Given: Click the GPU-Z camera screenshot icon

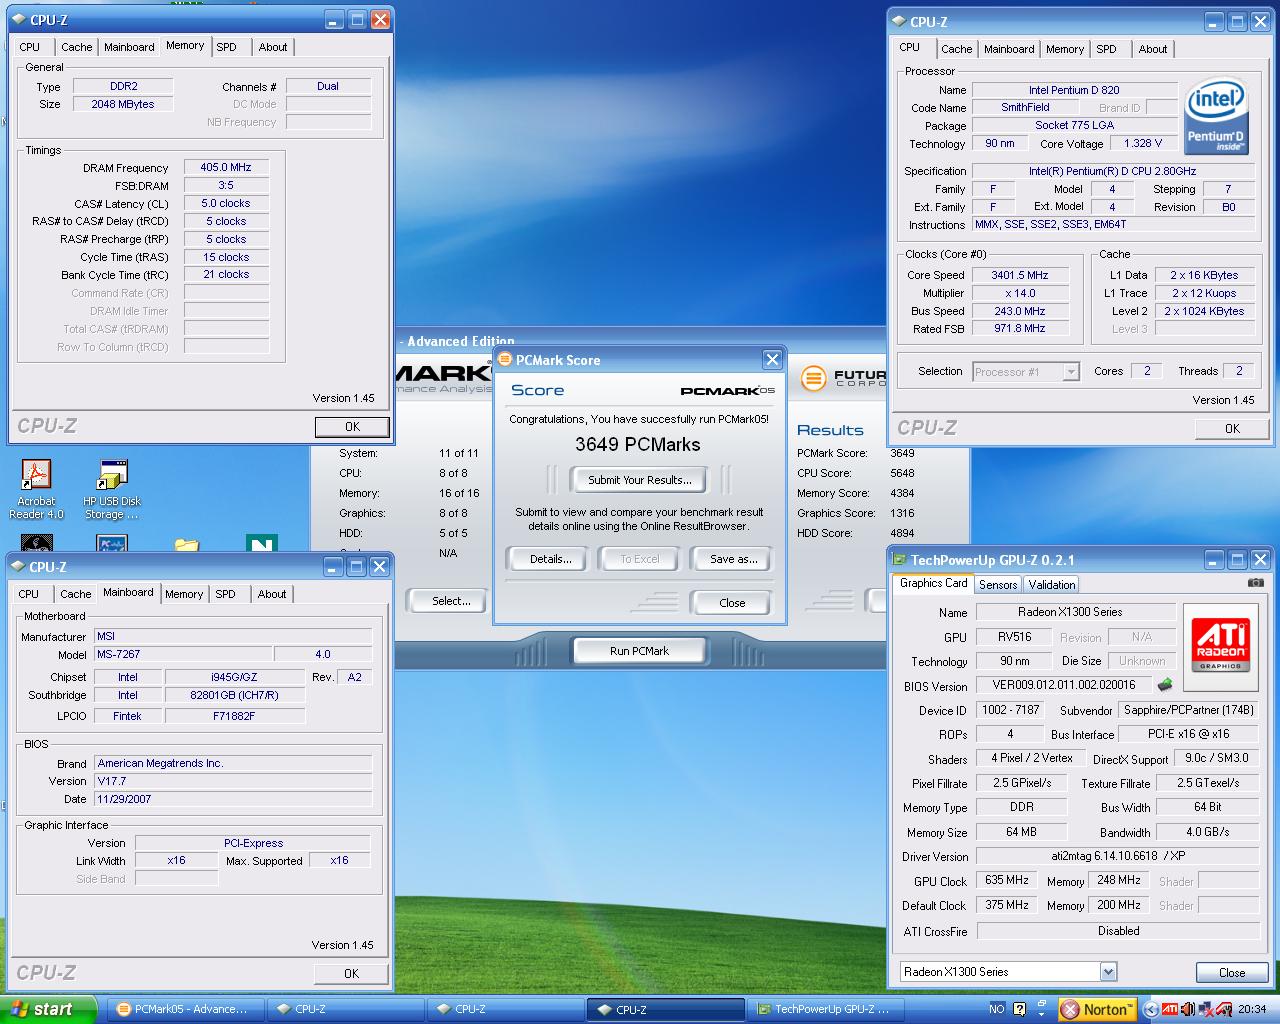Looking at the screenshot, I should click(x=1256, y=583).
